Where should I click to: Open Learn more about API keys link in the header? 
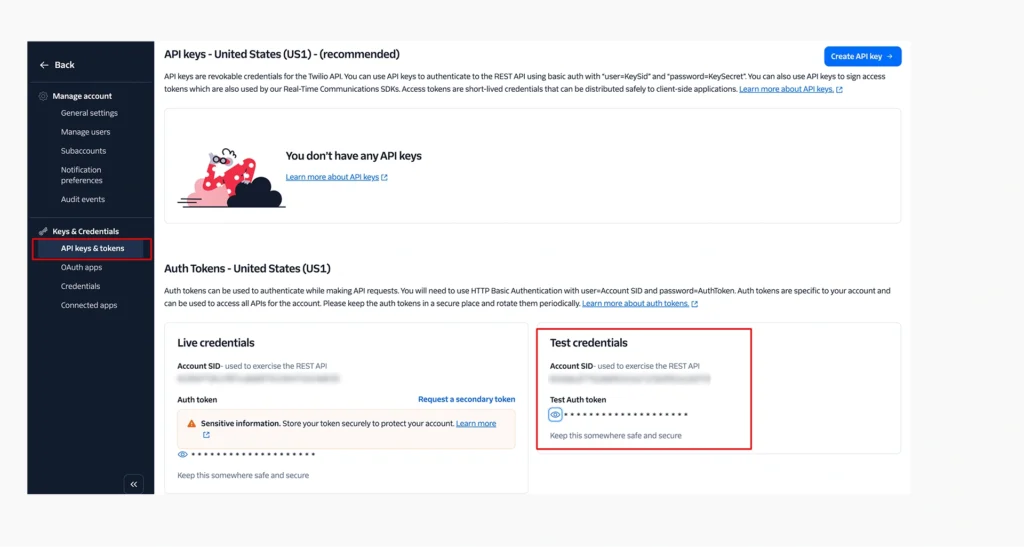coord(786,89)
